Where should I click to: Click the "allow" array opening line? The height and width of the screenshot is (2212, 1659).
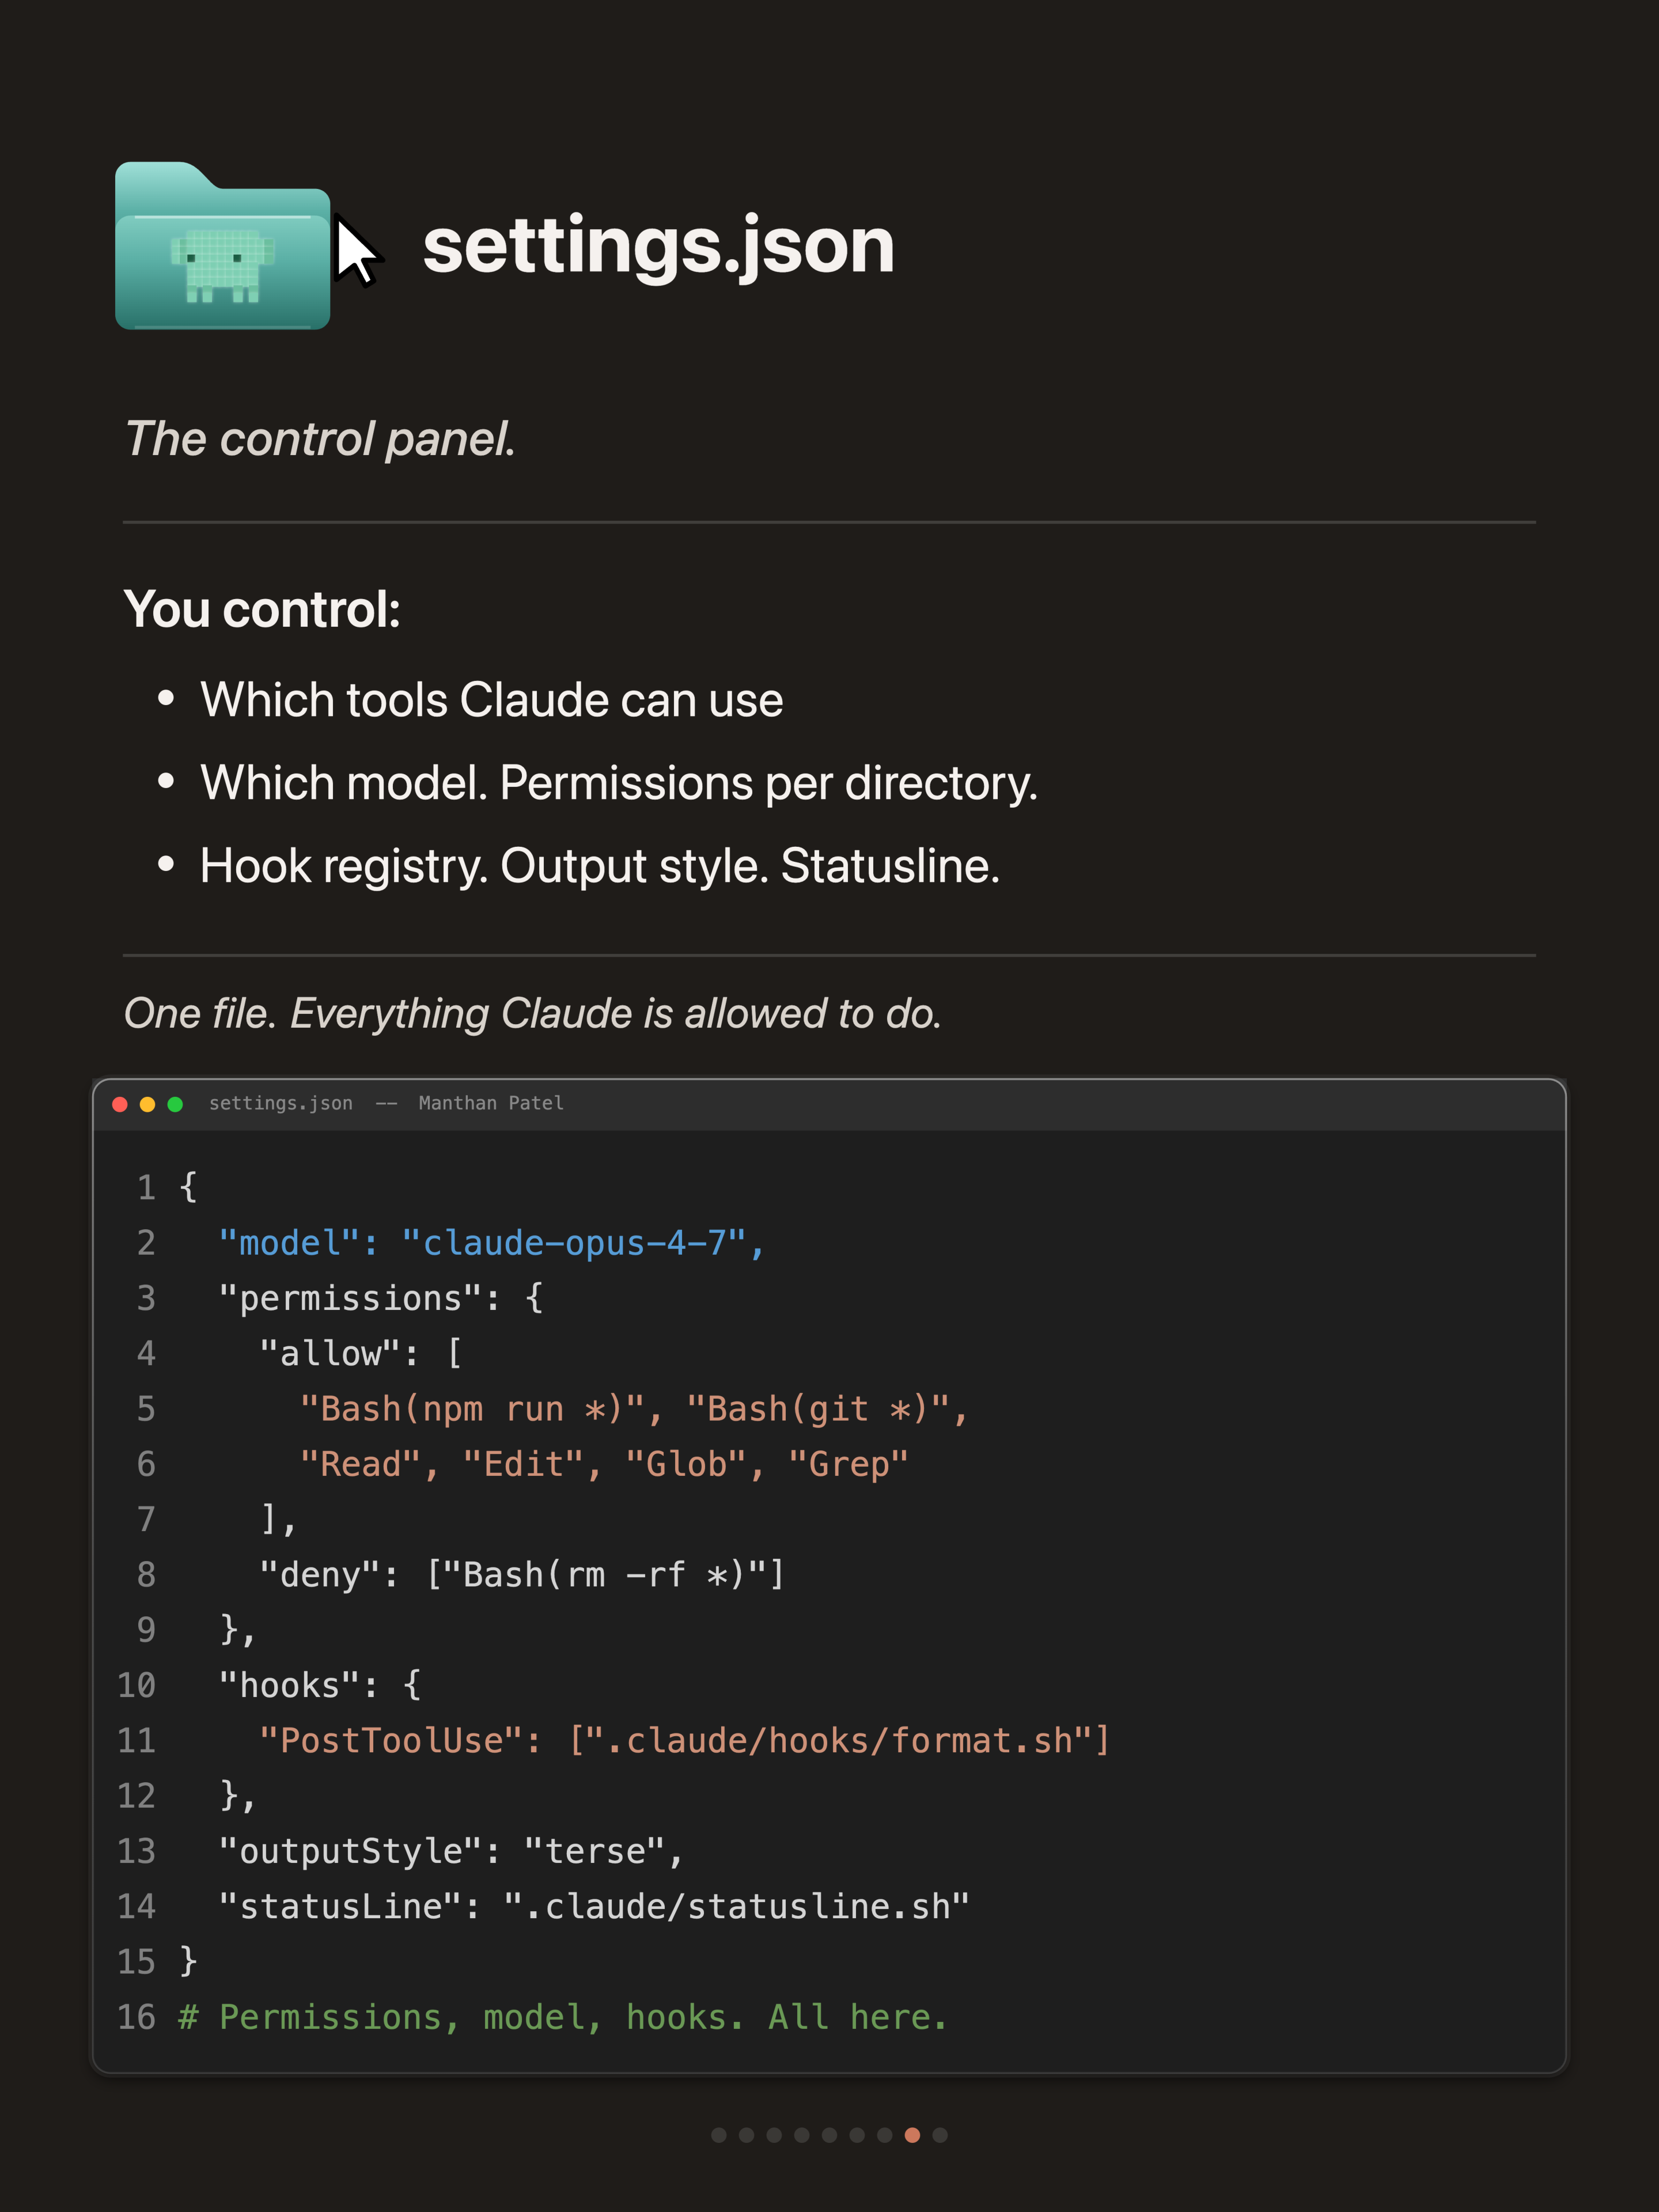pos(361,1353)
